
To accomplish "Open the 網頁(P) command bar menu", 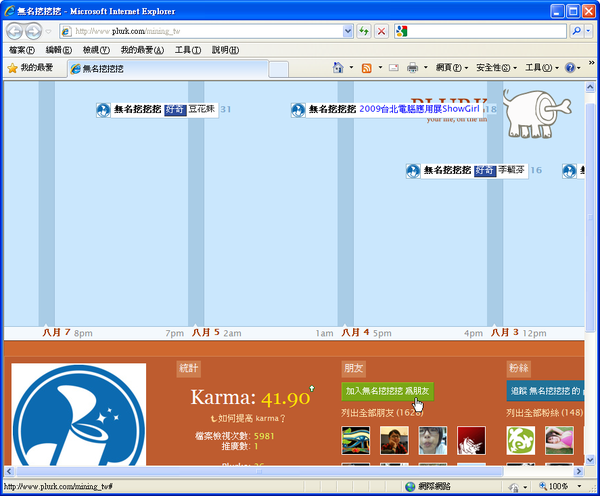I will [452, 68].
